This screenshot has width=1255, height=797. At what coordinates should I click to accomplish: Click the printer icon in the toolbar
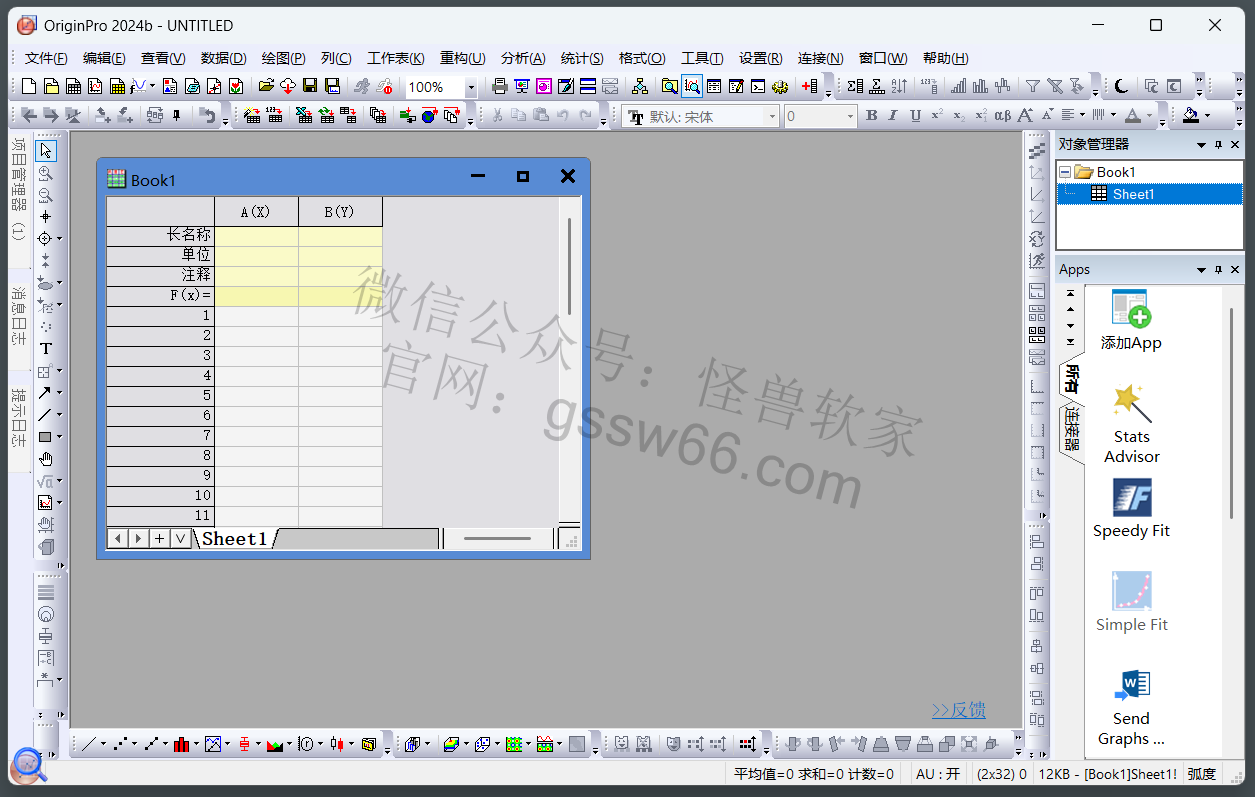coord(500,87)
